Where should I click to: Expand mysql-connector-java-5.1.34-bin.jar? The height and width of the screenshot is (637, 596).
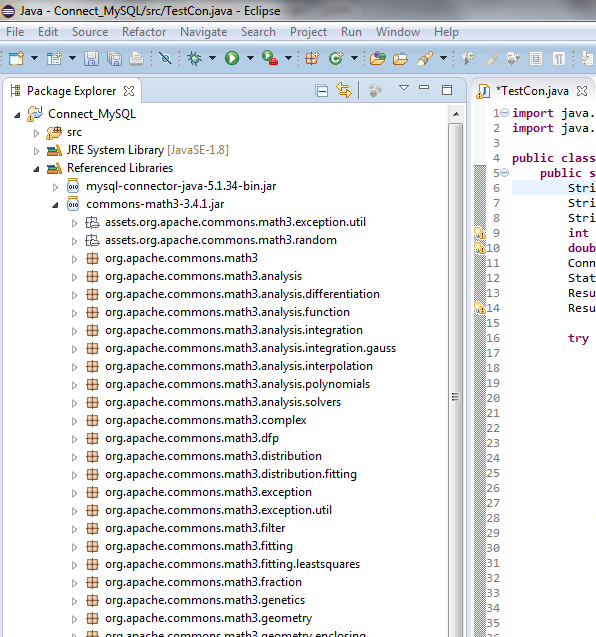(55, 187)
